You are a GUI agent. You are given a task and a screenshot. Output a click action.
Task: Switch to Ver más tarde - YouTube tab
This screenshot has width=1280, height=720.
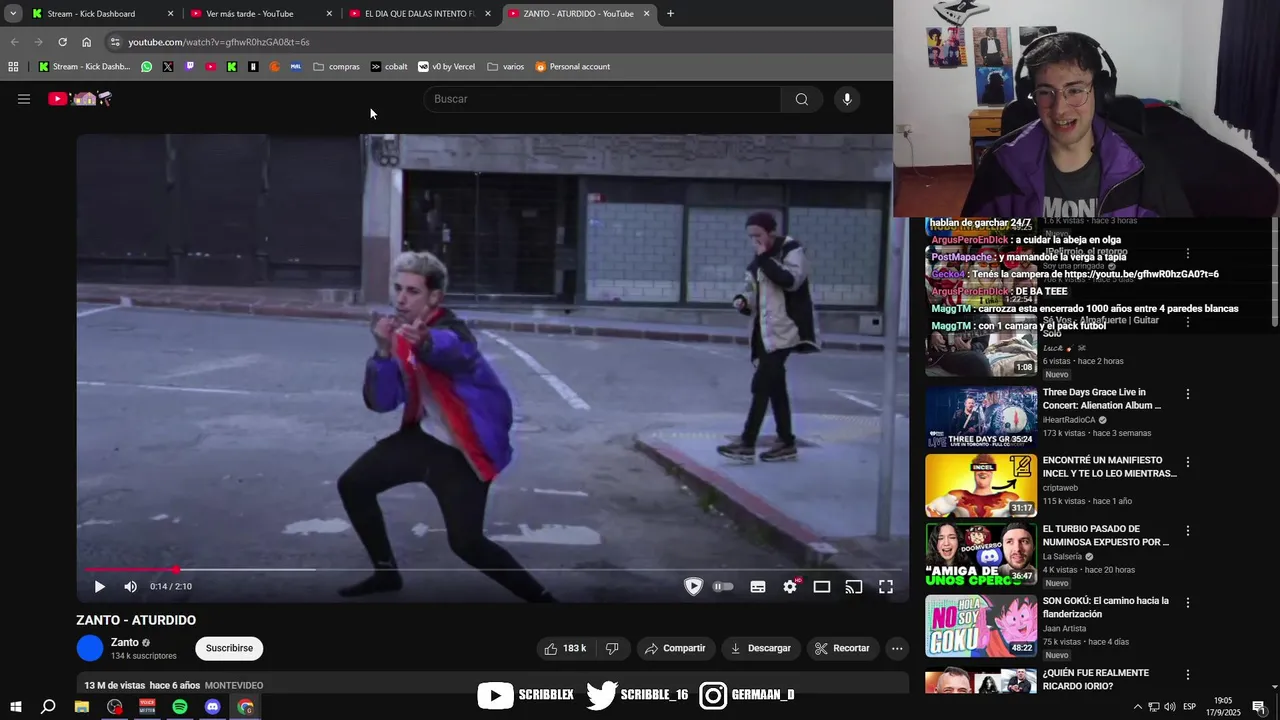click(260, 14)
